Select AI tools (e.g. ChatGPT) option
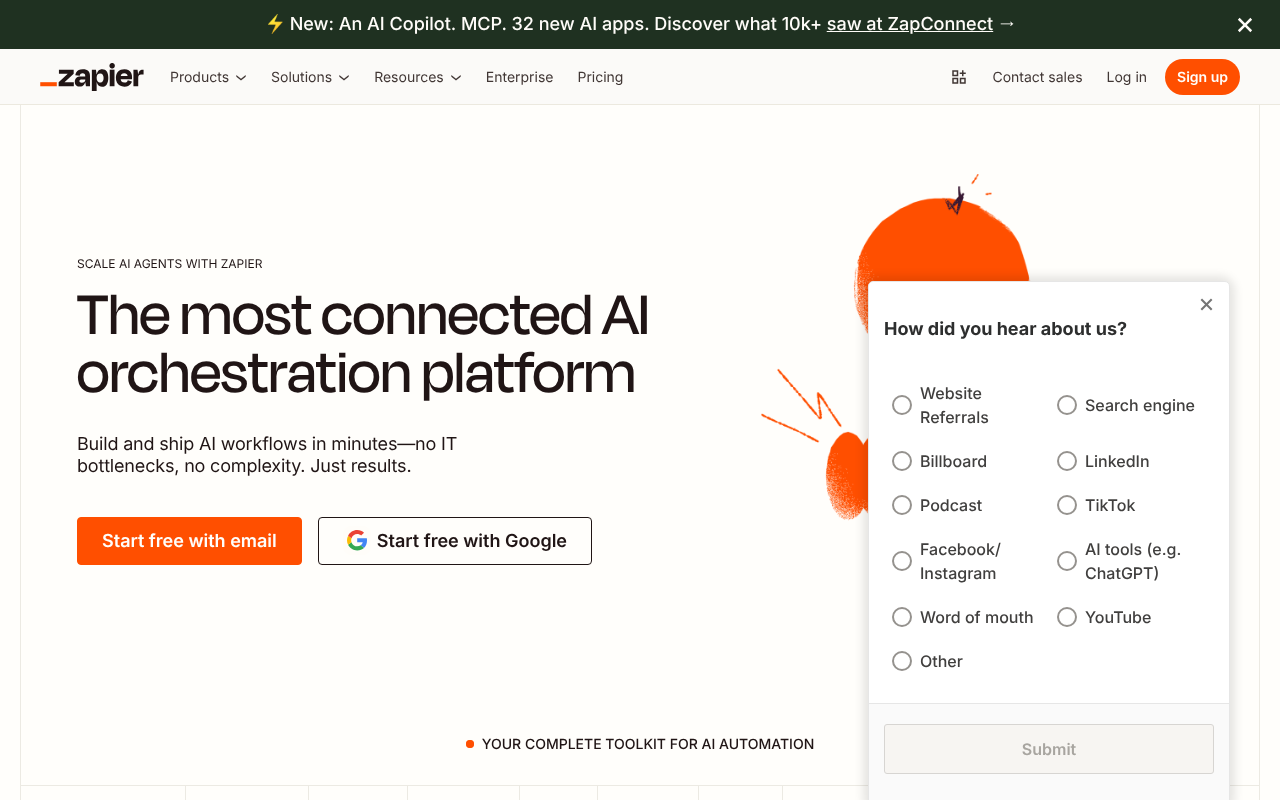The height and width of the screenshot is (800, 1280). tap(1066, 561)
